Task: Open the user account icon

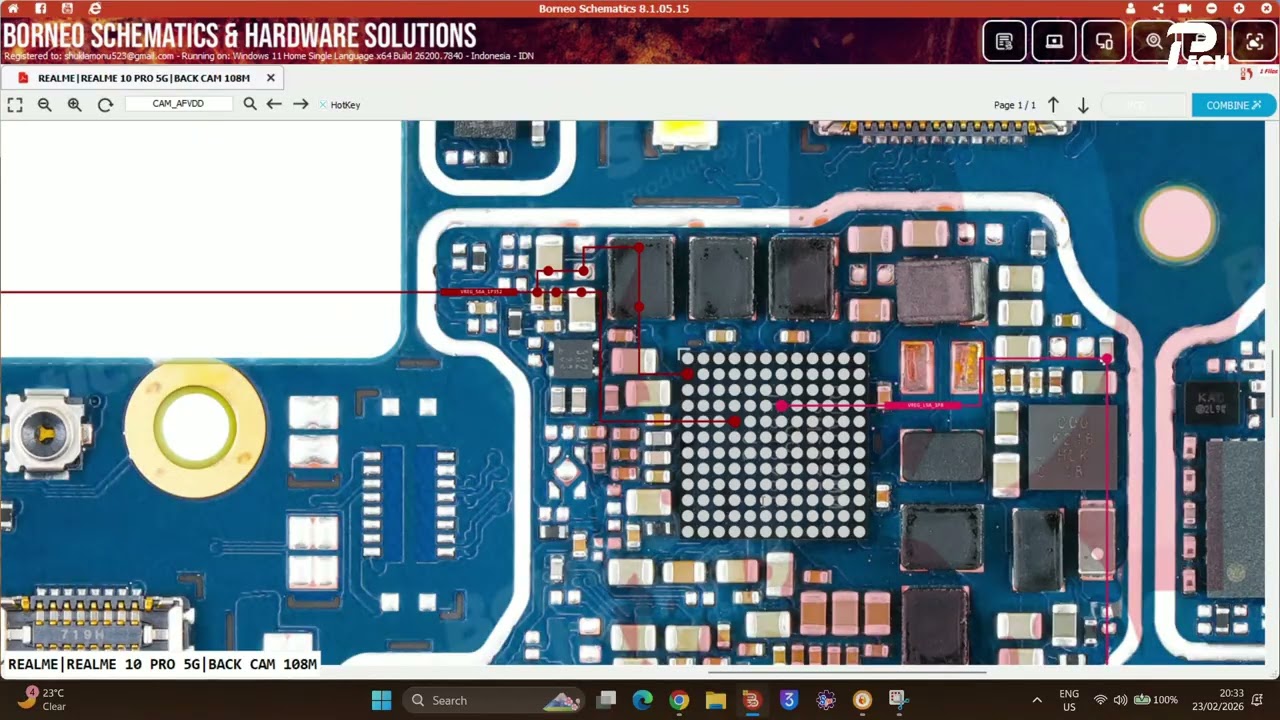Action: (1131, 8)
